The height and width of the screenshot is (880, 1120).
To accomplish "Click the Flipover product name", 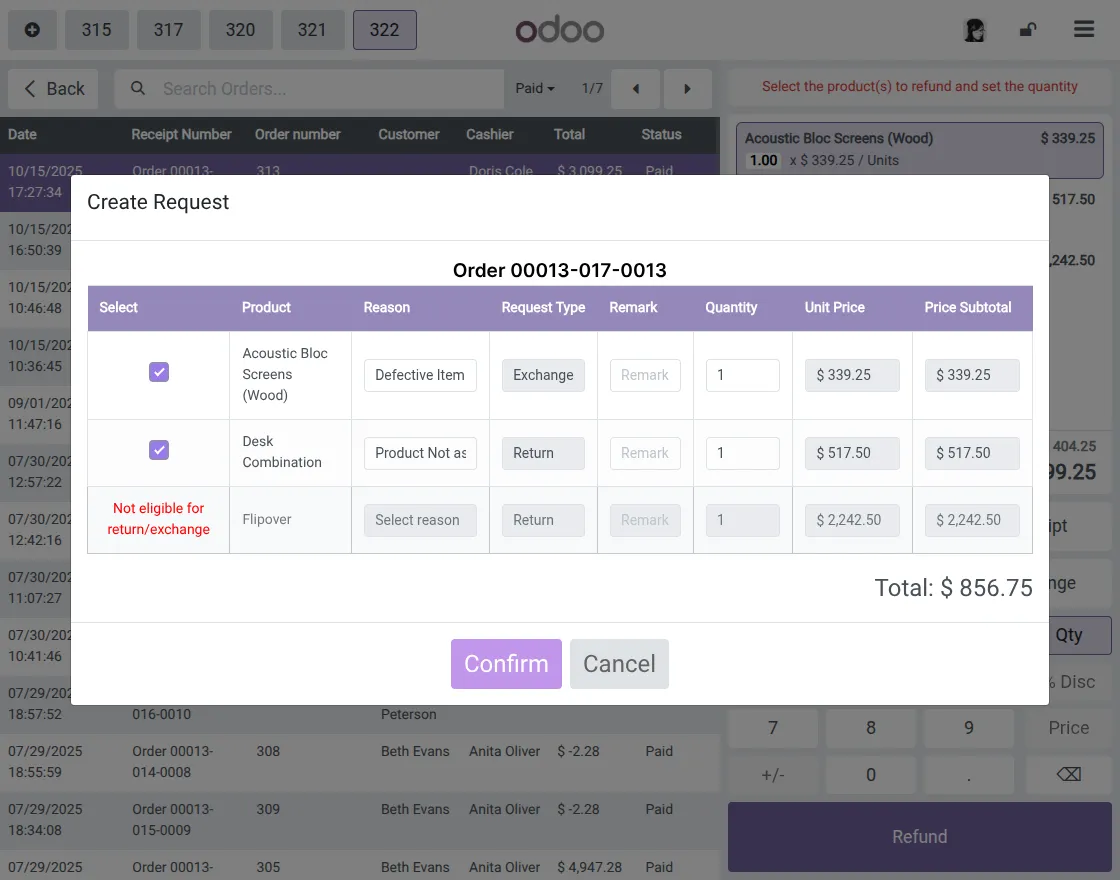I will coord(266,519).
